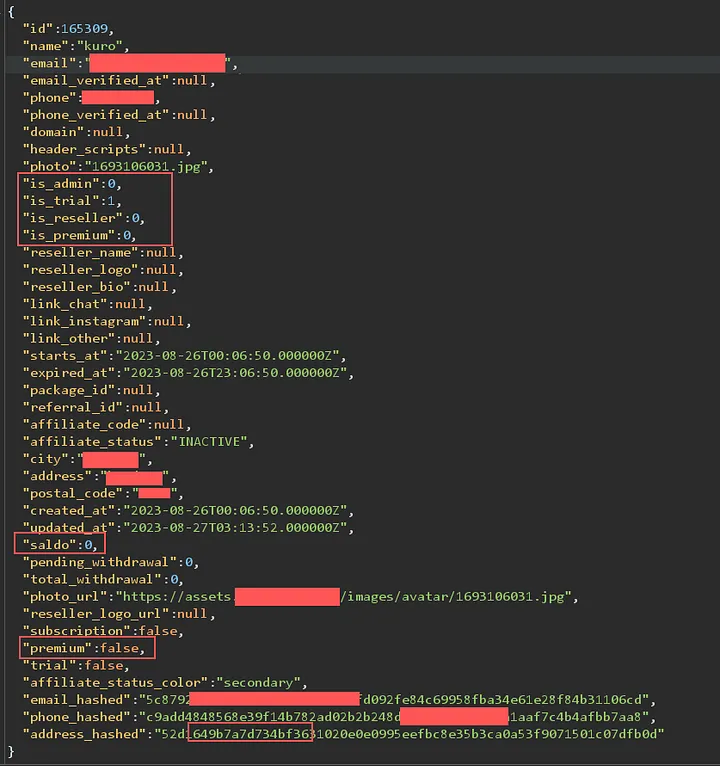Click the "reseller_logo":null line
Screen dimensions: 720x766
pyautogui.click(x=103, y=270)
